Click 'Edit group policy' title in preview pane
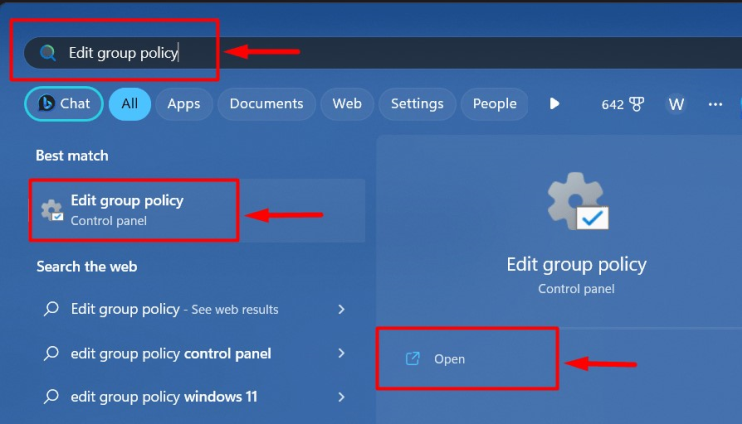The height and width of the screenshot is (424, 742). tap(576, 265)
